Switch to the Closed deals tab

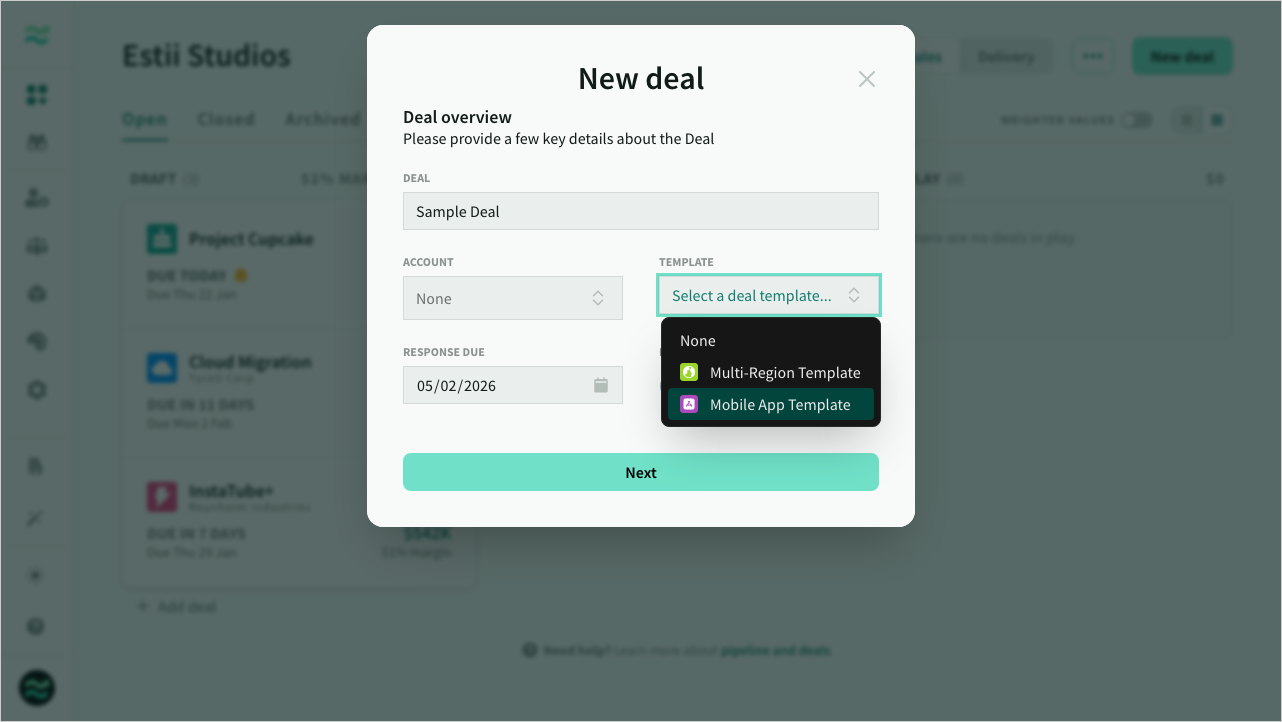coord(226,118)
